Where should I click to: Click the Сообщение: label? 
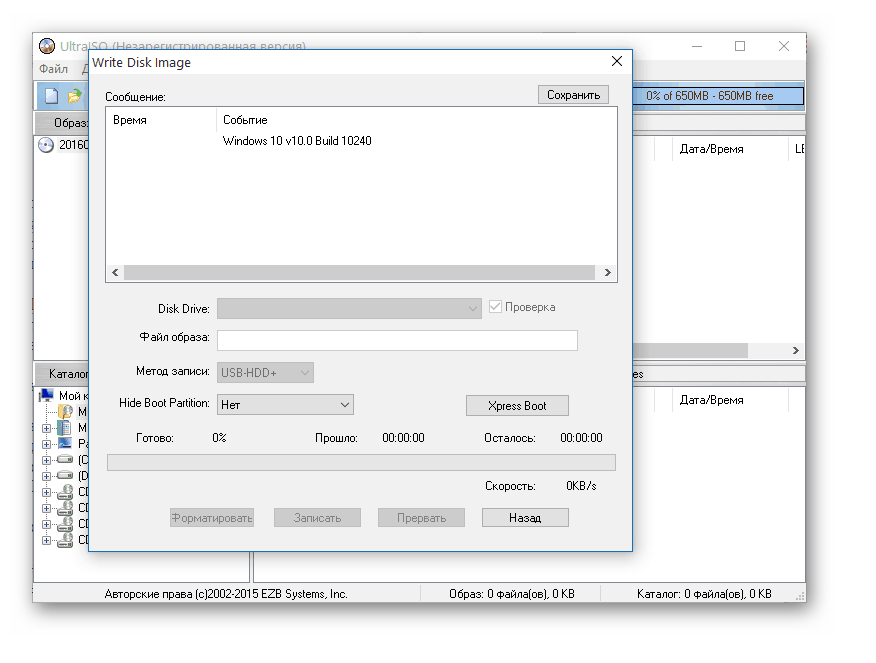[x=135, y=97]
